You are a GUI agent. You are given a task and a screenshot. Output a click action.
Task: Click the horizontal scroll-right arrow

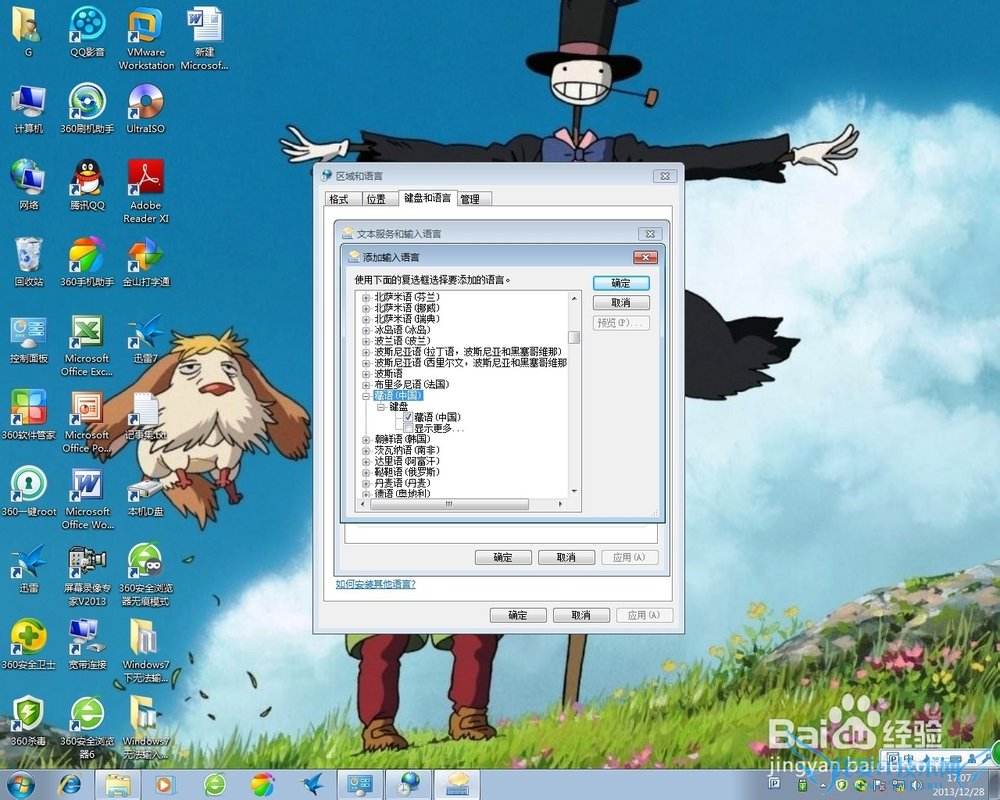pos(561,504)
